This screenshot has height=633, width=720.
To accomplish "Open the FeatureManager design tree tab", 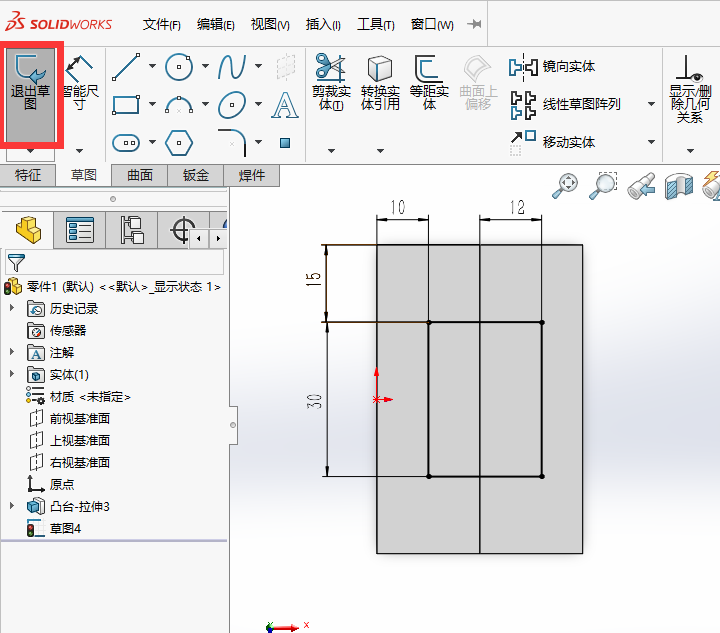I will tap(28, 230).
